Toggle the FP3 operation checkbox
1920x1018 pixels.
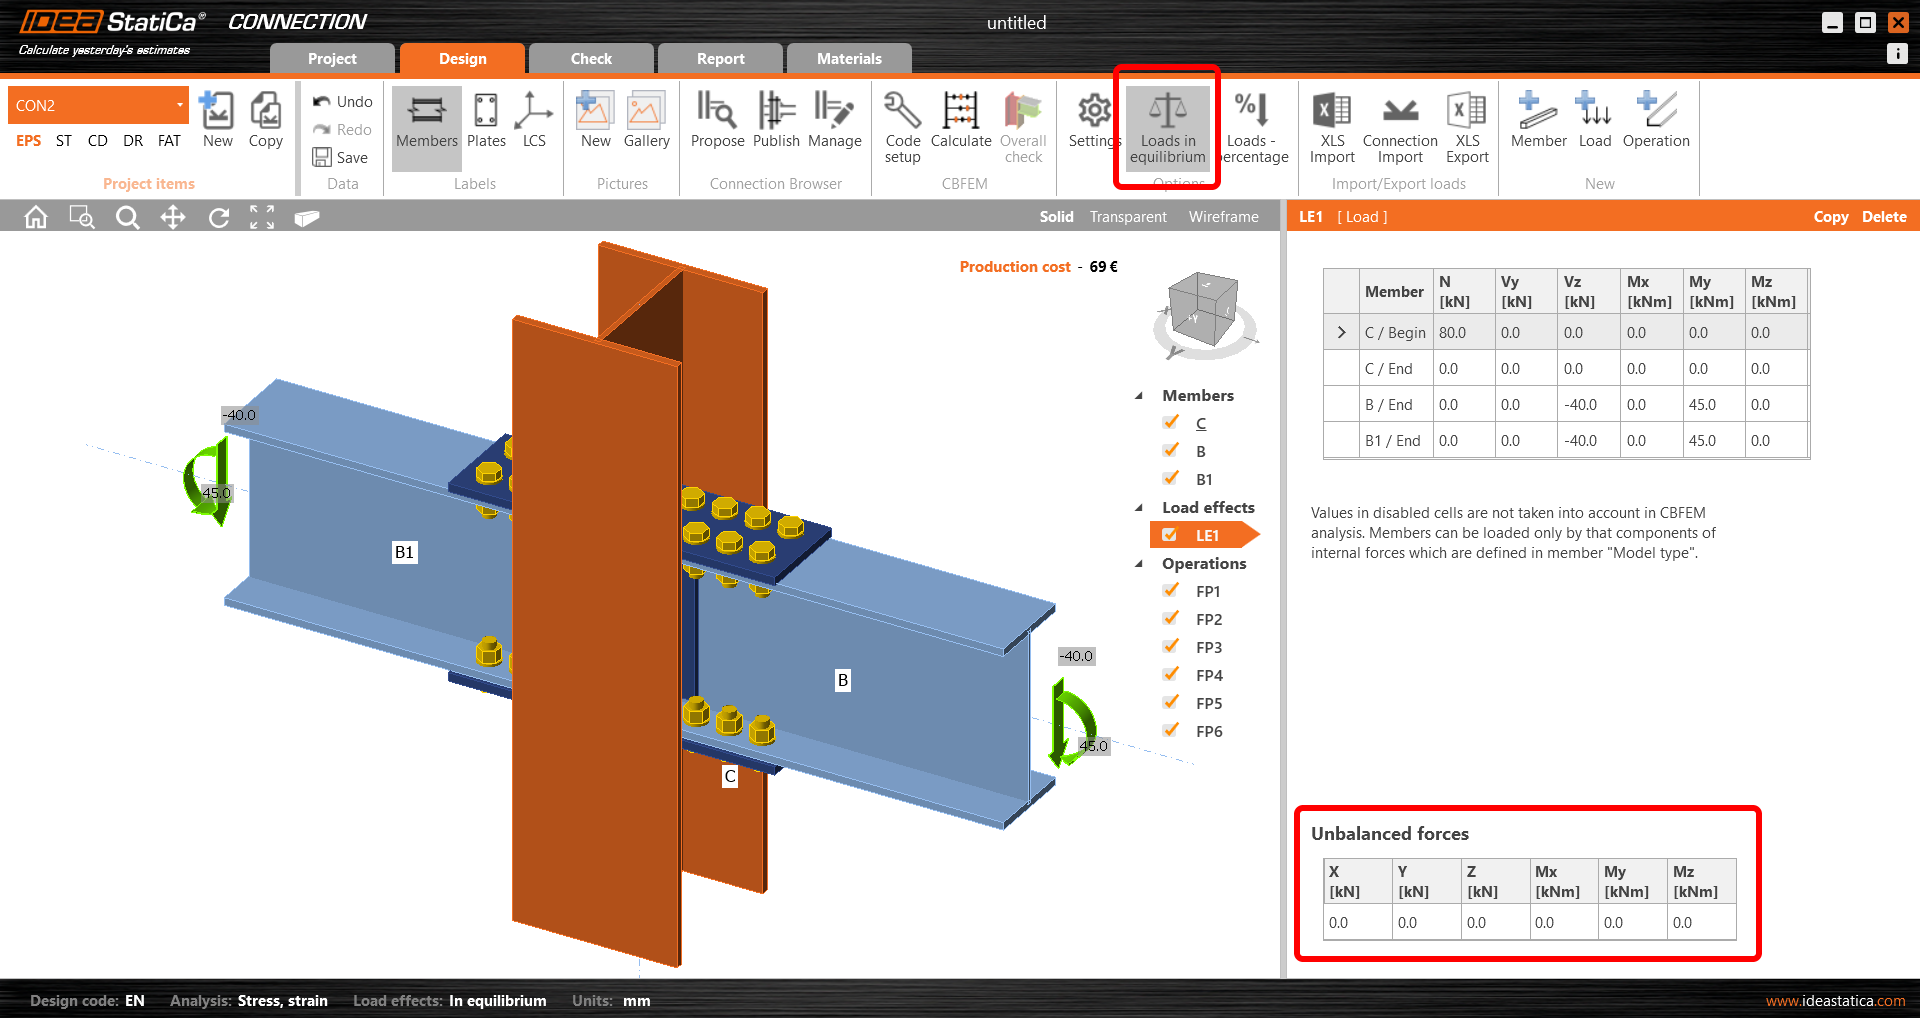(1171, 647)
